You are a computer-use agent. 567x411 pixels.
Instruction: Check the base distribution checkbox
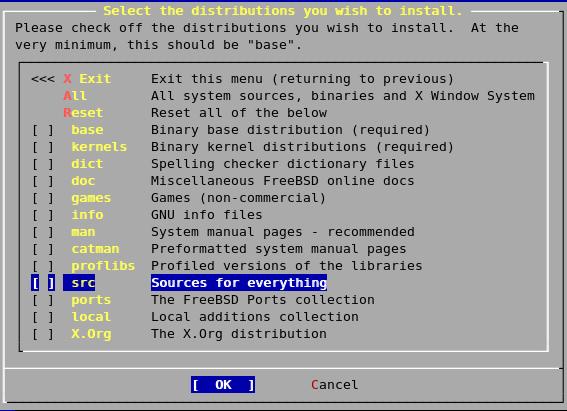pyautogui.click(x=43, y=130)
